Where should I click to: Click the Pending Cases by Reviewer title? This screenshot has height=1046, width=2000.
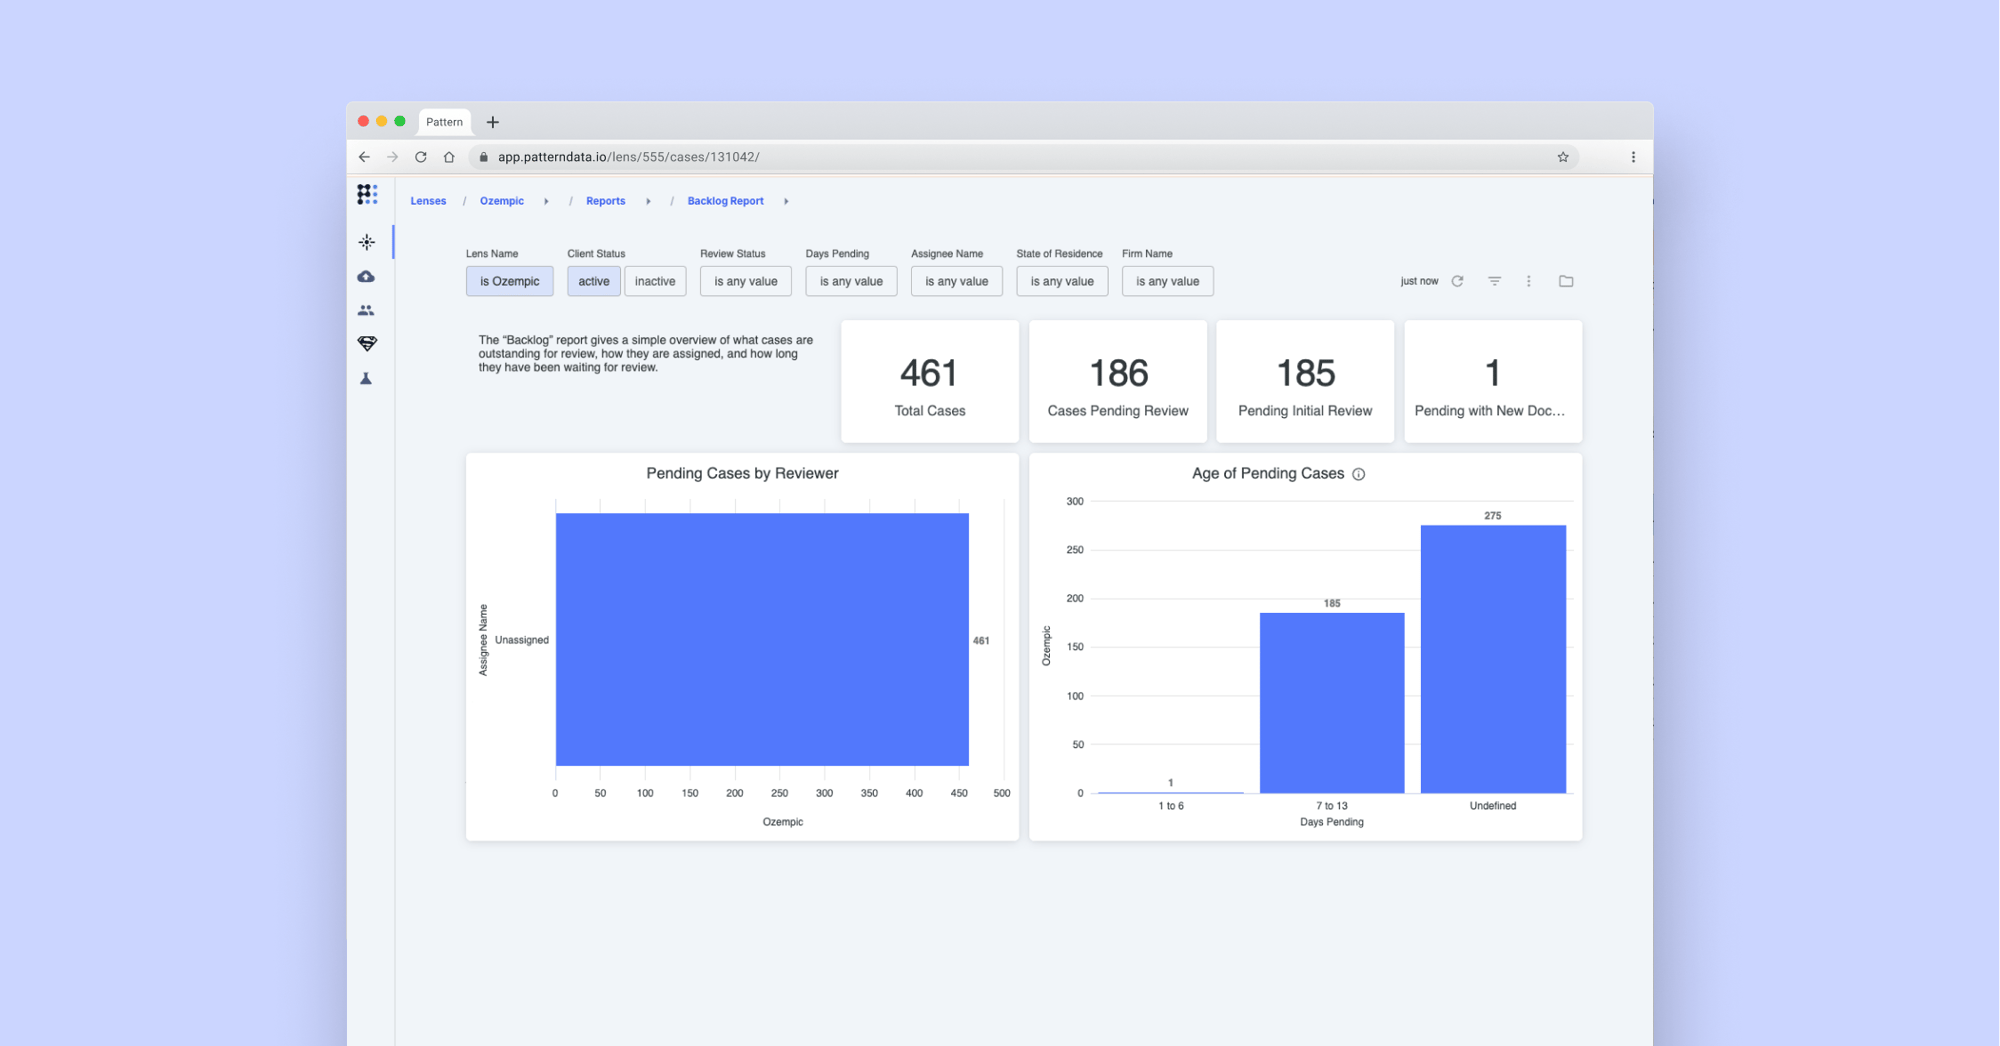pyautogui.click(x=742, y=473)
